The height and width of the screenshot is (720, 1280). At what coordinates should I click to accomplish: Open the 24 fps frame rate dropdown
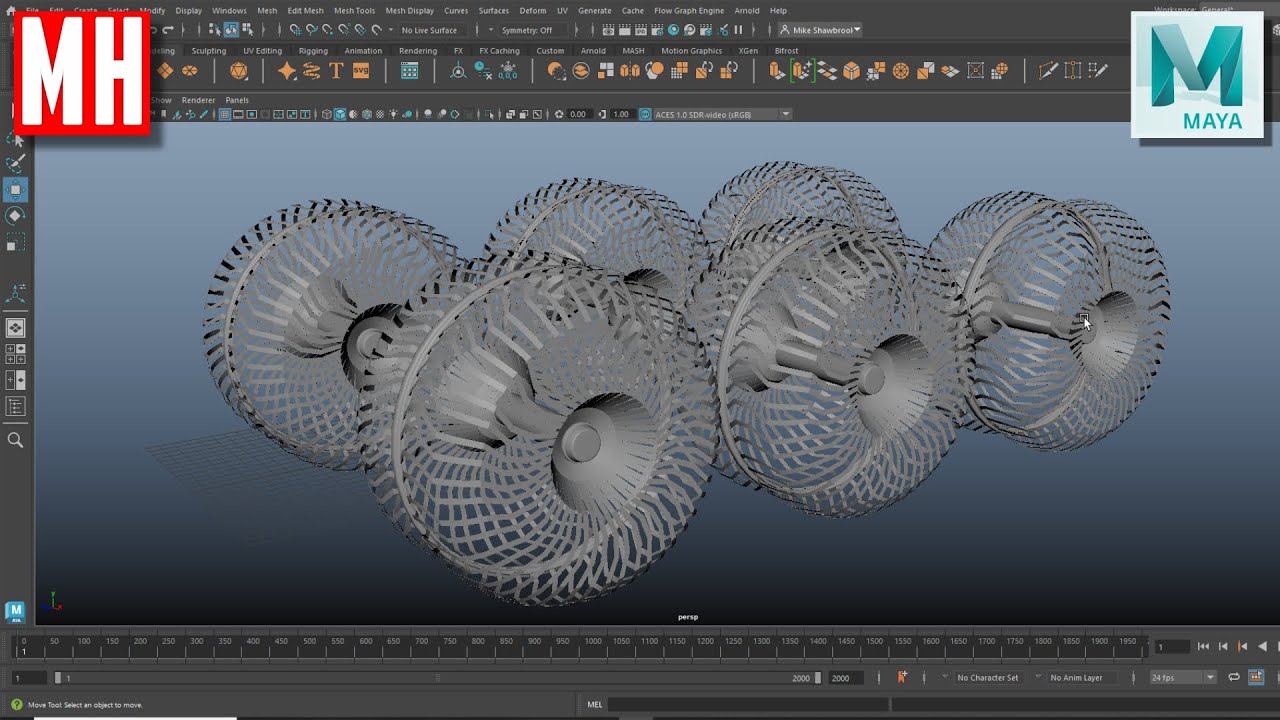pos(1183,677)
